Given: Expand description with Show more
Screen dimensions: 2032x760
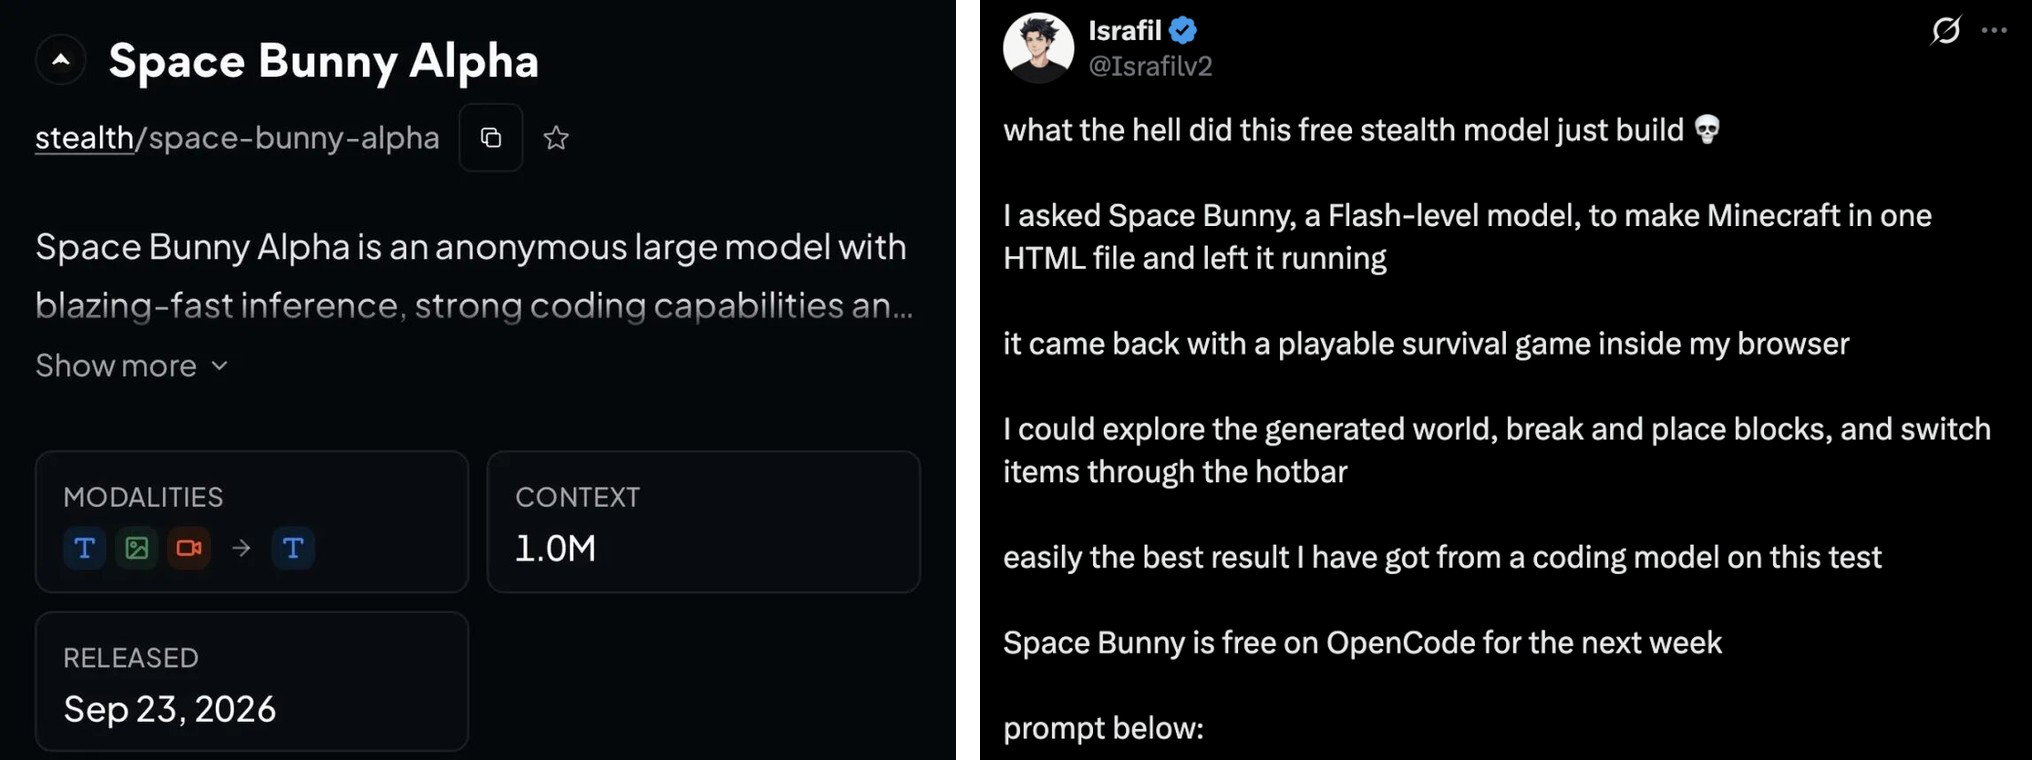Looking at the screenshot, I should [132, 366].
